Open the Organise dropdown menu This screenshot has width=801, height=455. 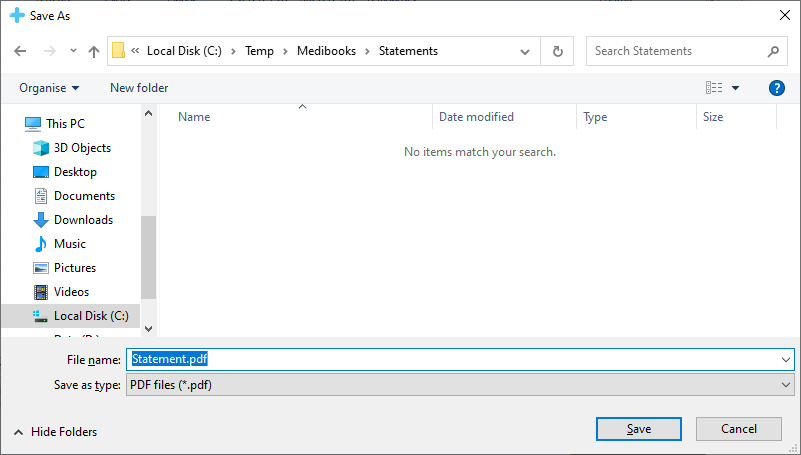(x=49, y=88)
